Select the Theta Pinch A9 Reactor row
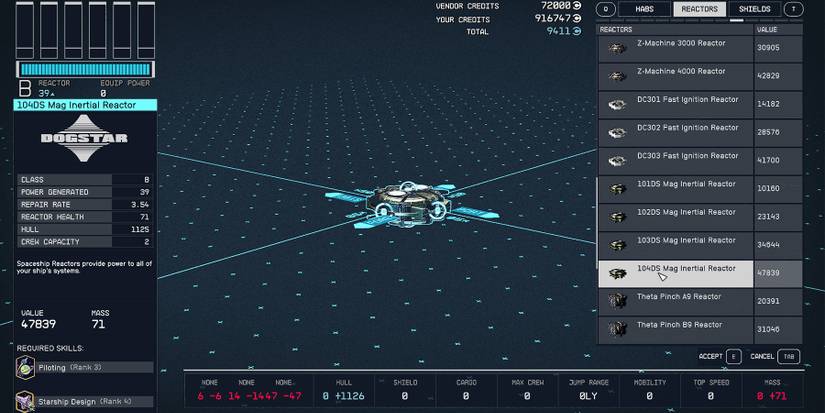This screenshot has height=413, width=825. click(700, 301)
